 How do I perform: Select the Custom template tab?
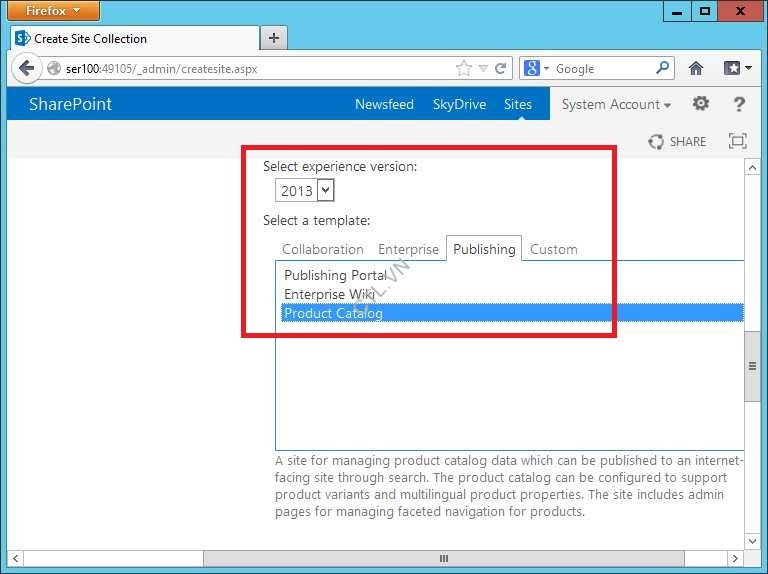tap(553, 249)
